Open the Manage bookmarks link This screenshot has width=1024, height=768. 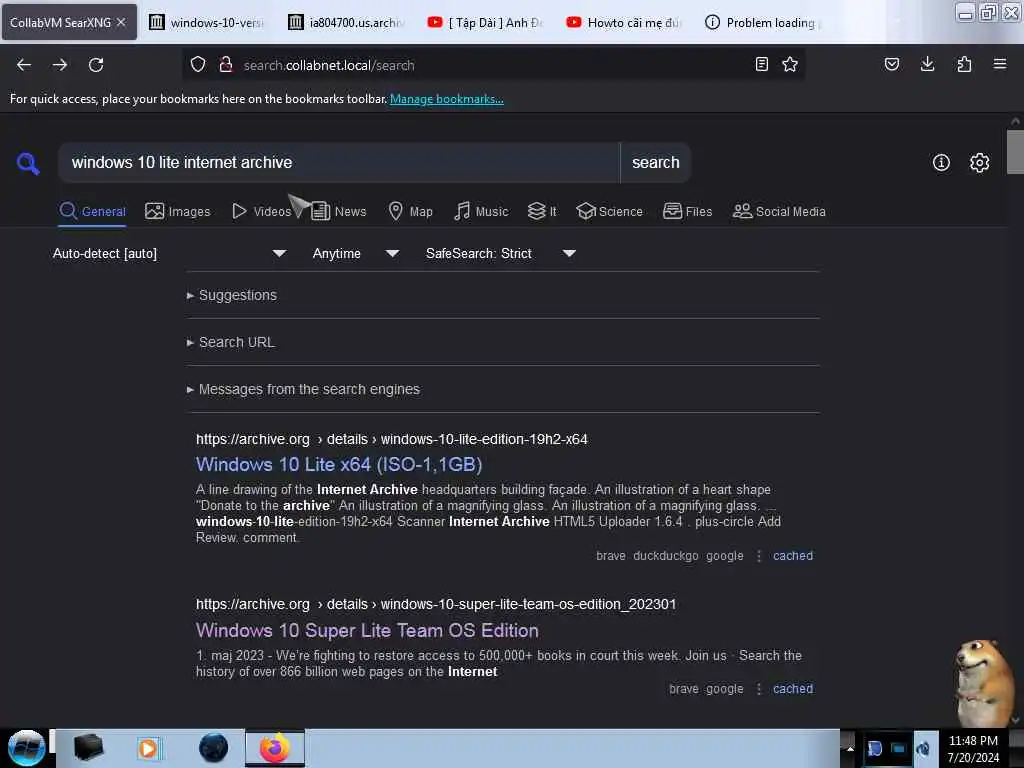click(447, 99)
